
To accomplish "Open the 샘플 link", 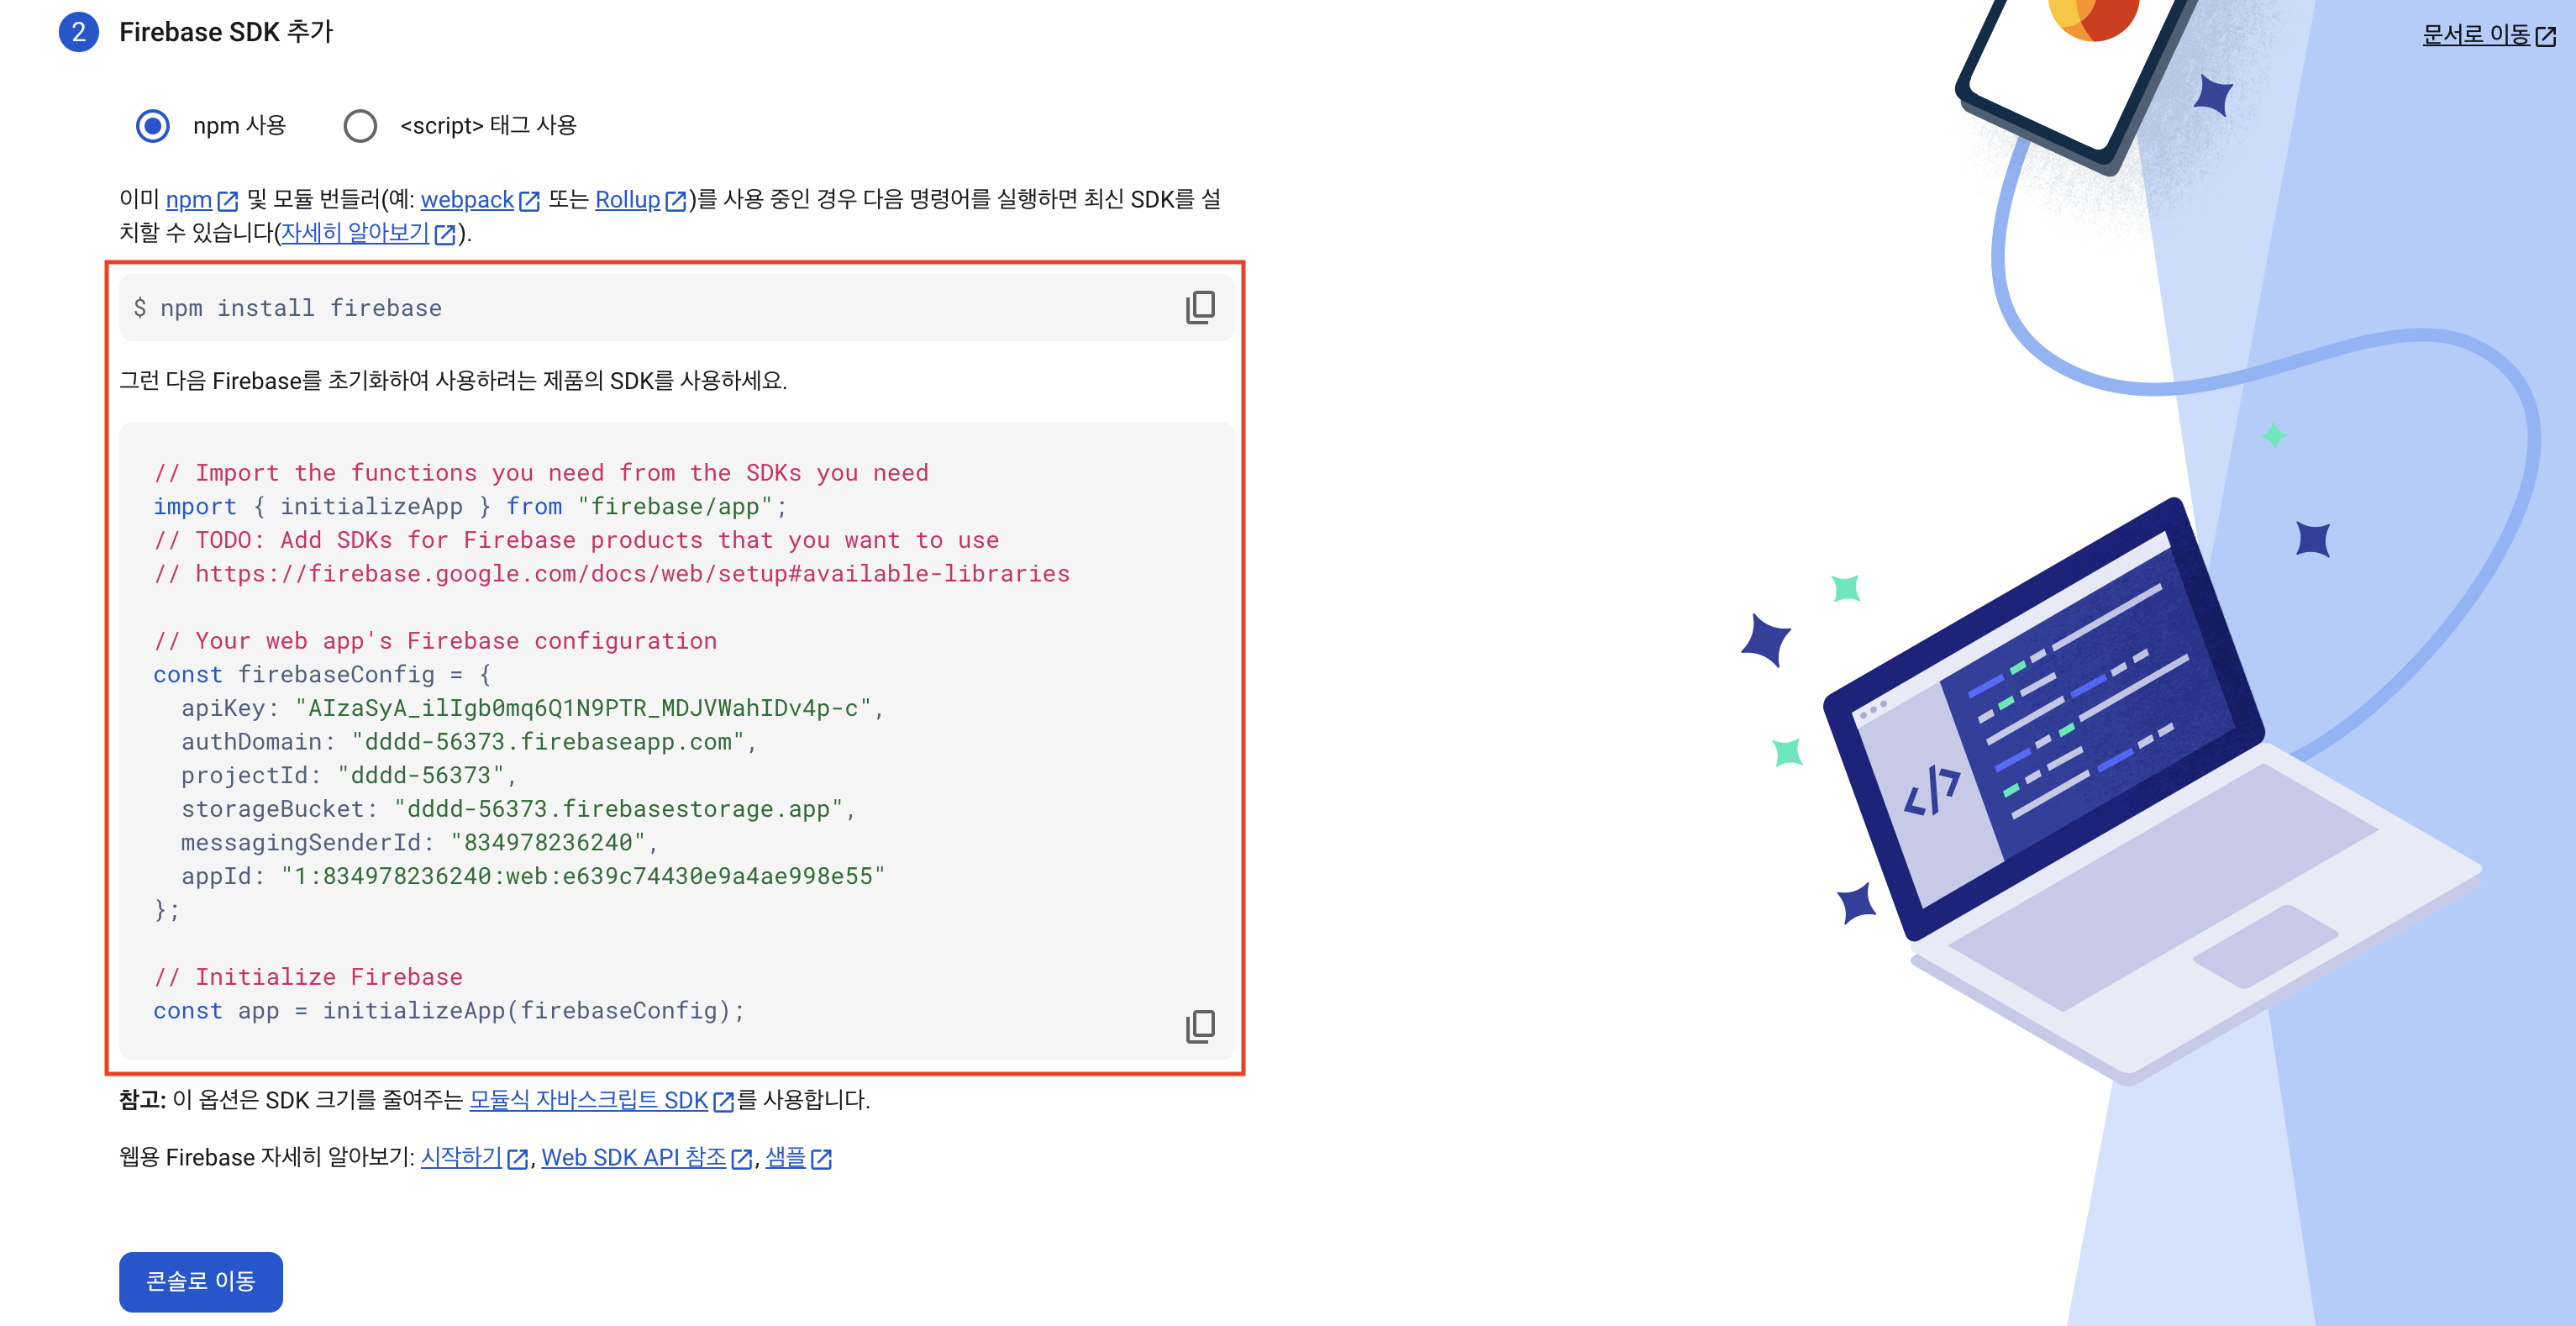I will (x=785, y=1157).
